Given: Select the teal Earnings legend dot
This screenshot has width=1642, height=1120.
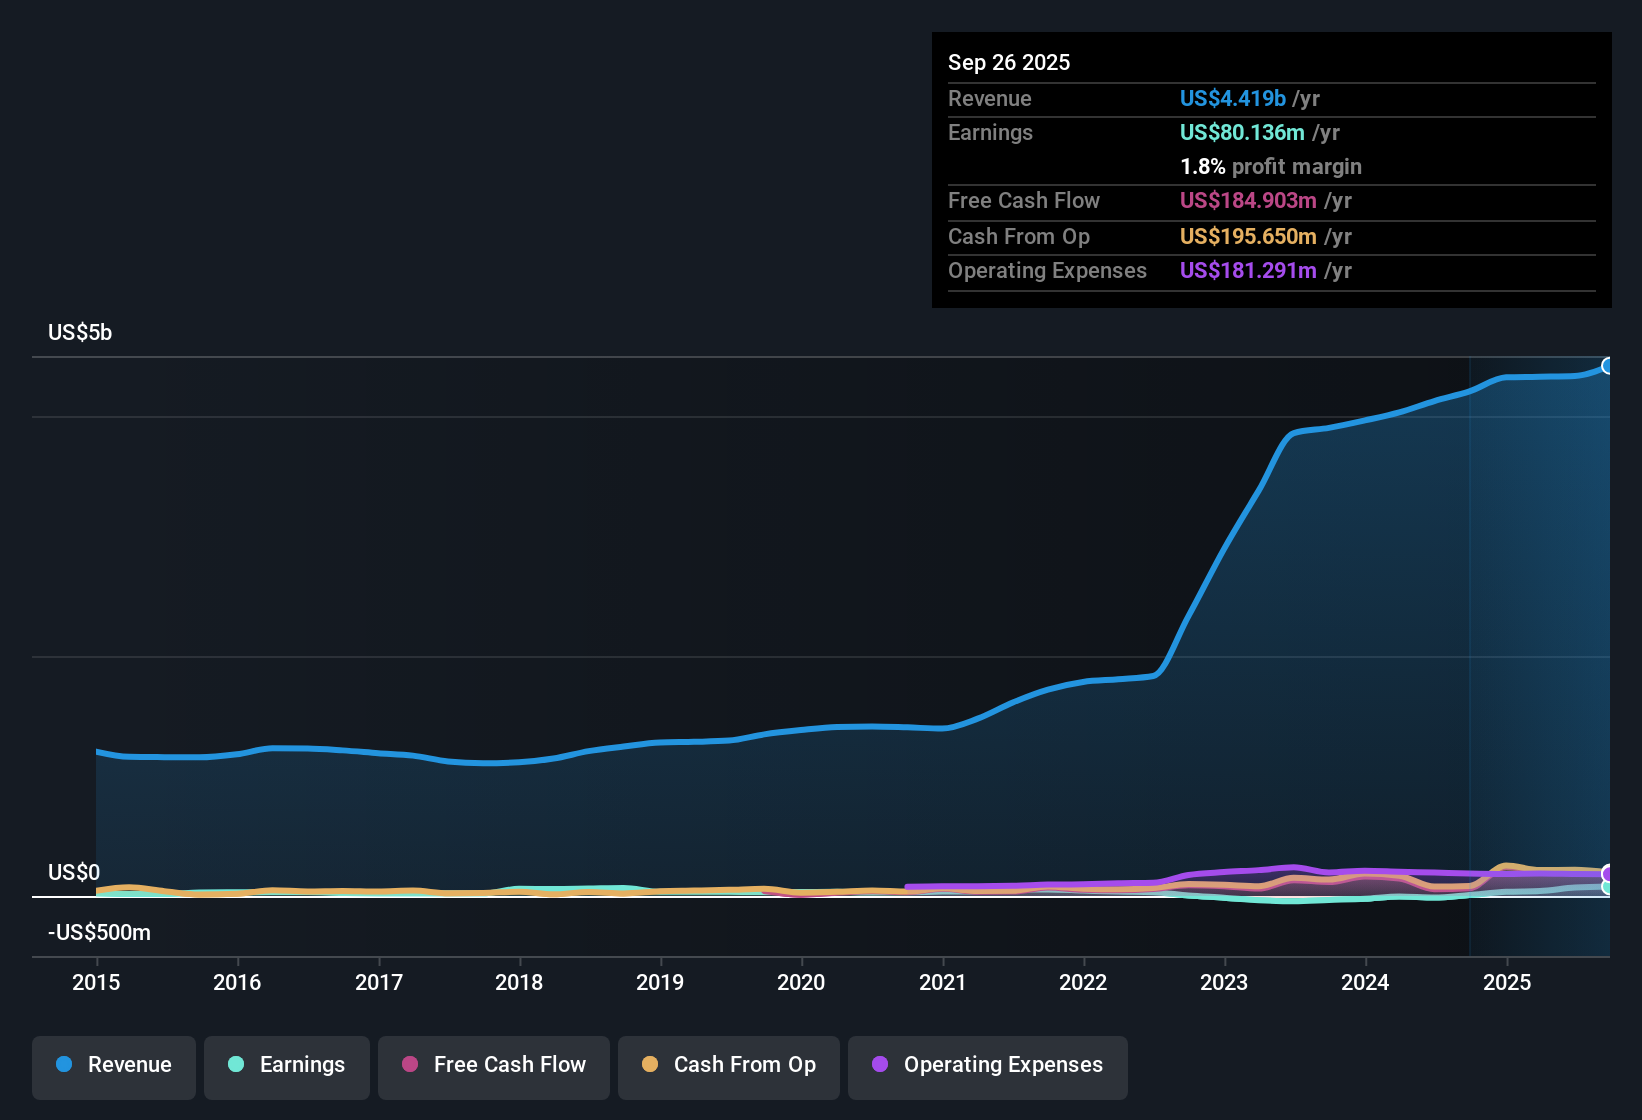Looking at the screenshot, I should [235, 1066].
